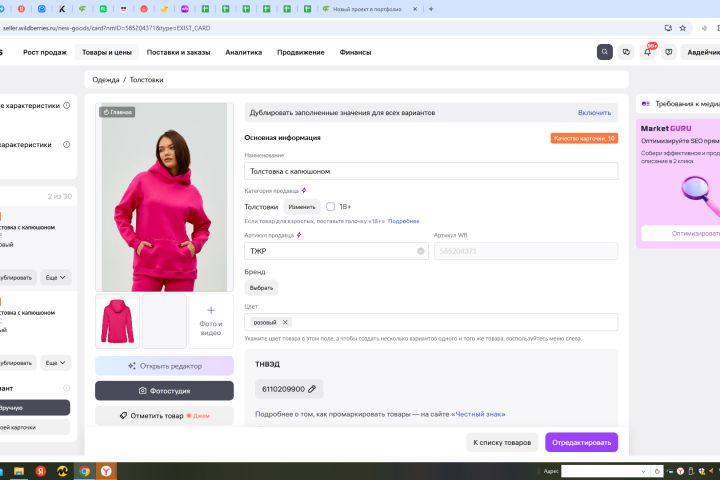Click the Наименование field with Толстовка с капюшоном
Screen dimensions: 720x480
(431, 171)
